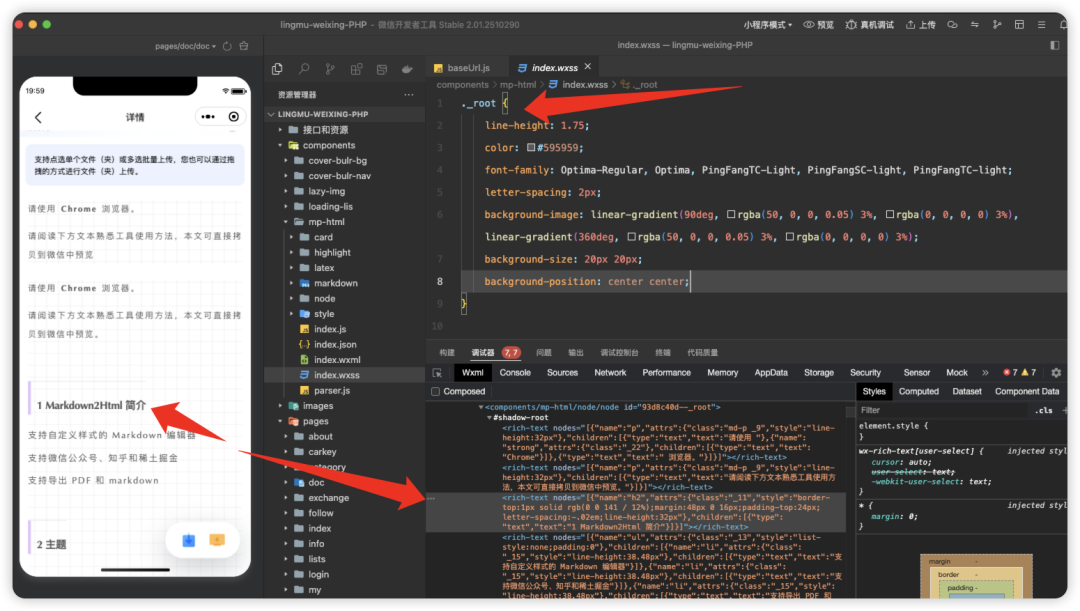This screenshot has width=1080, height=611.
Task: Open parser.js in file tree
Action: point(332,390)
